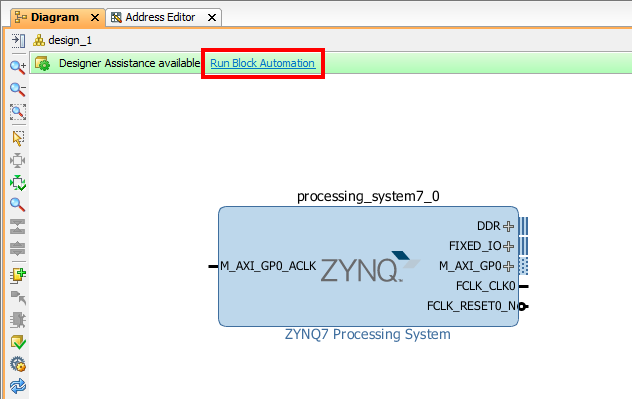Click the Add IP icon
Viewport: 632px width, 399px height.
point(18,276)
